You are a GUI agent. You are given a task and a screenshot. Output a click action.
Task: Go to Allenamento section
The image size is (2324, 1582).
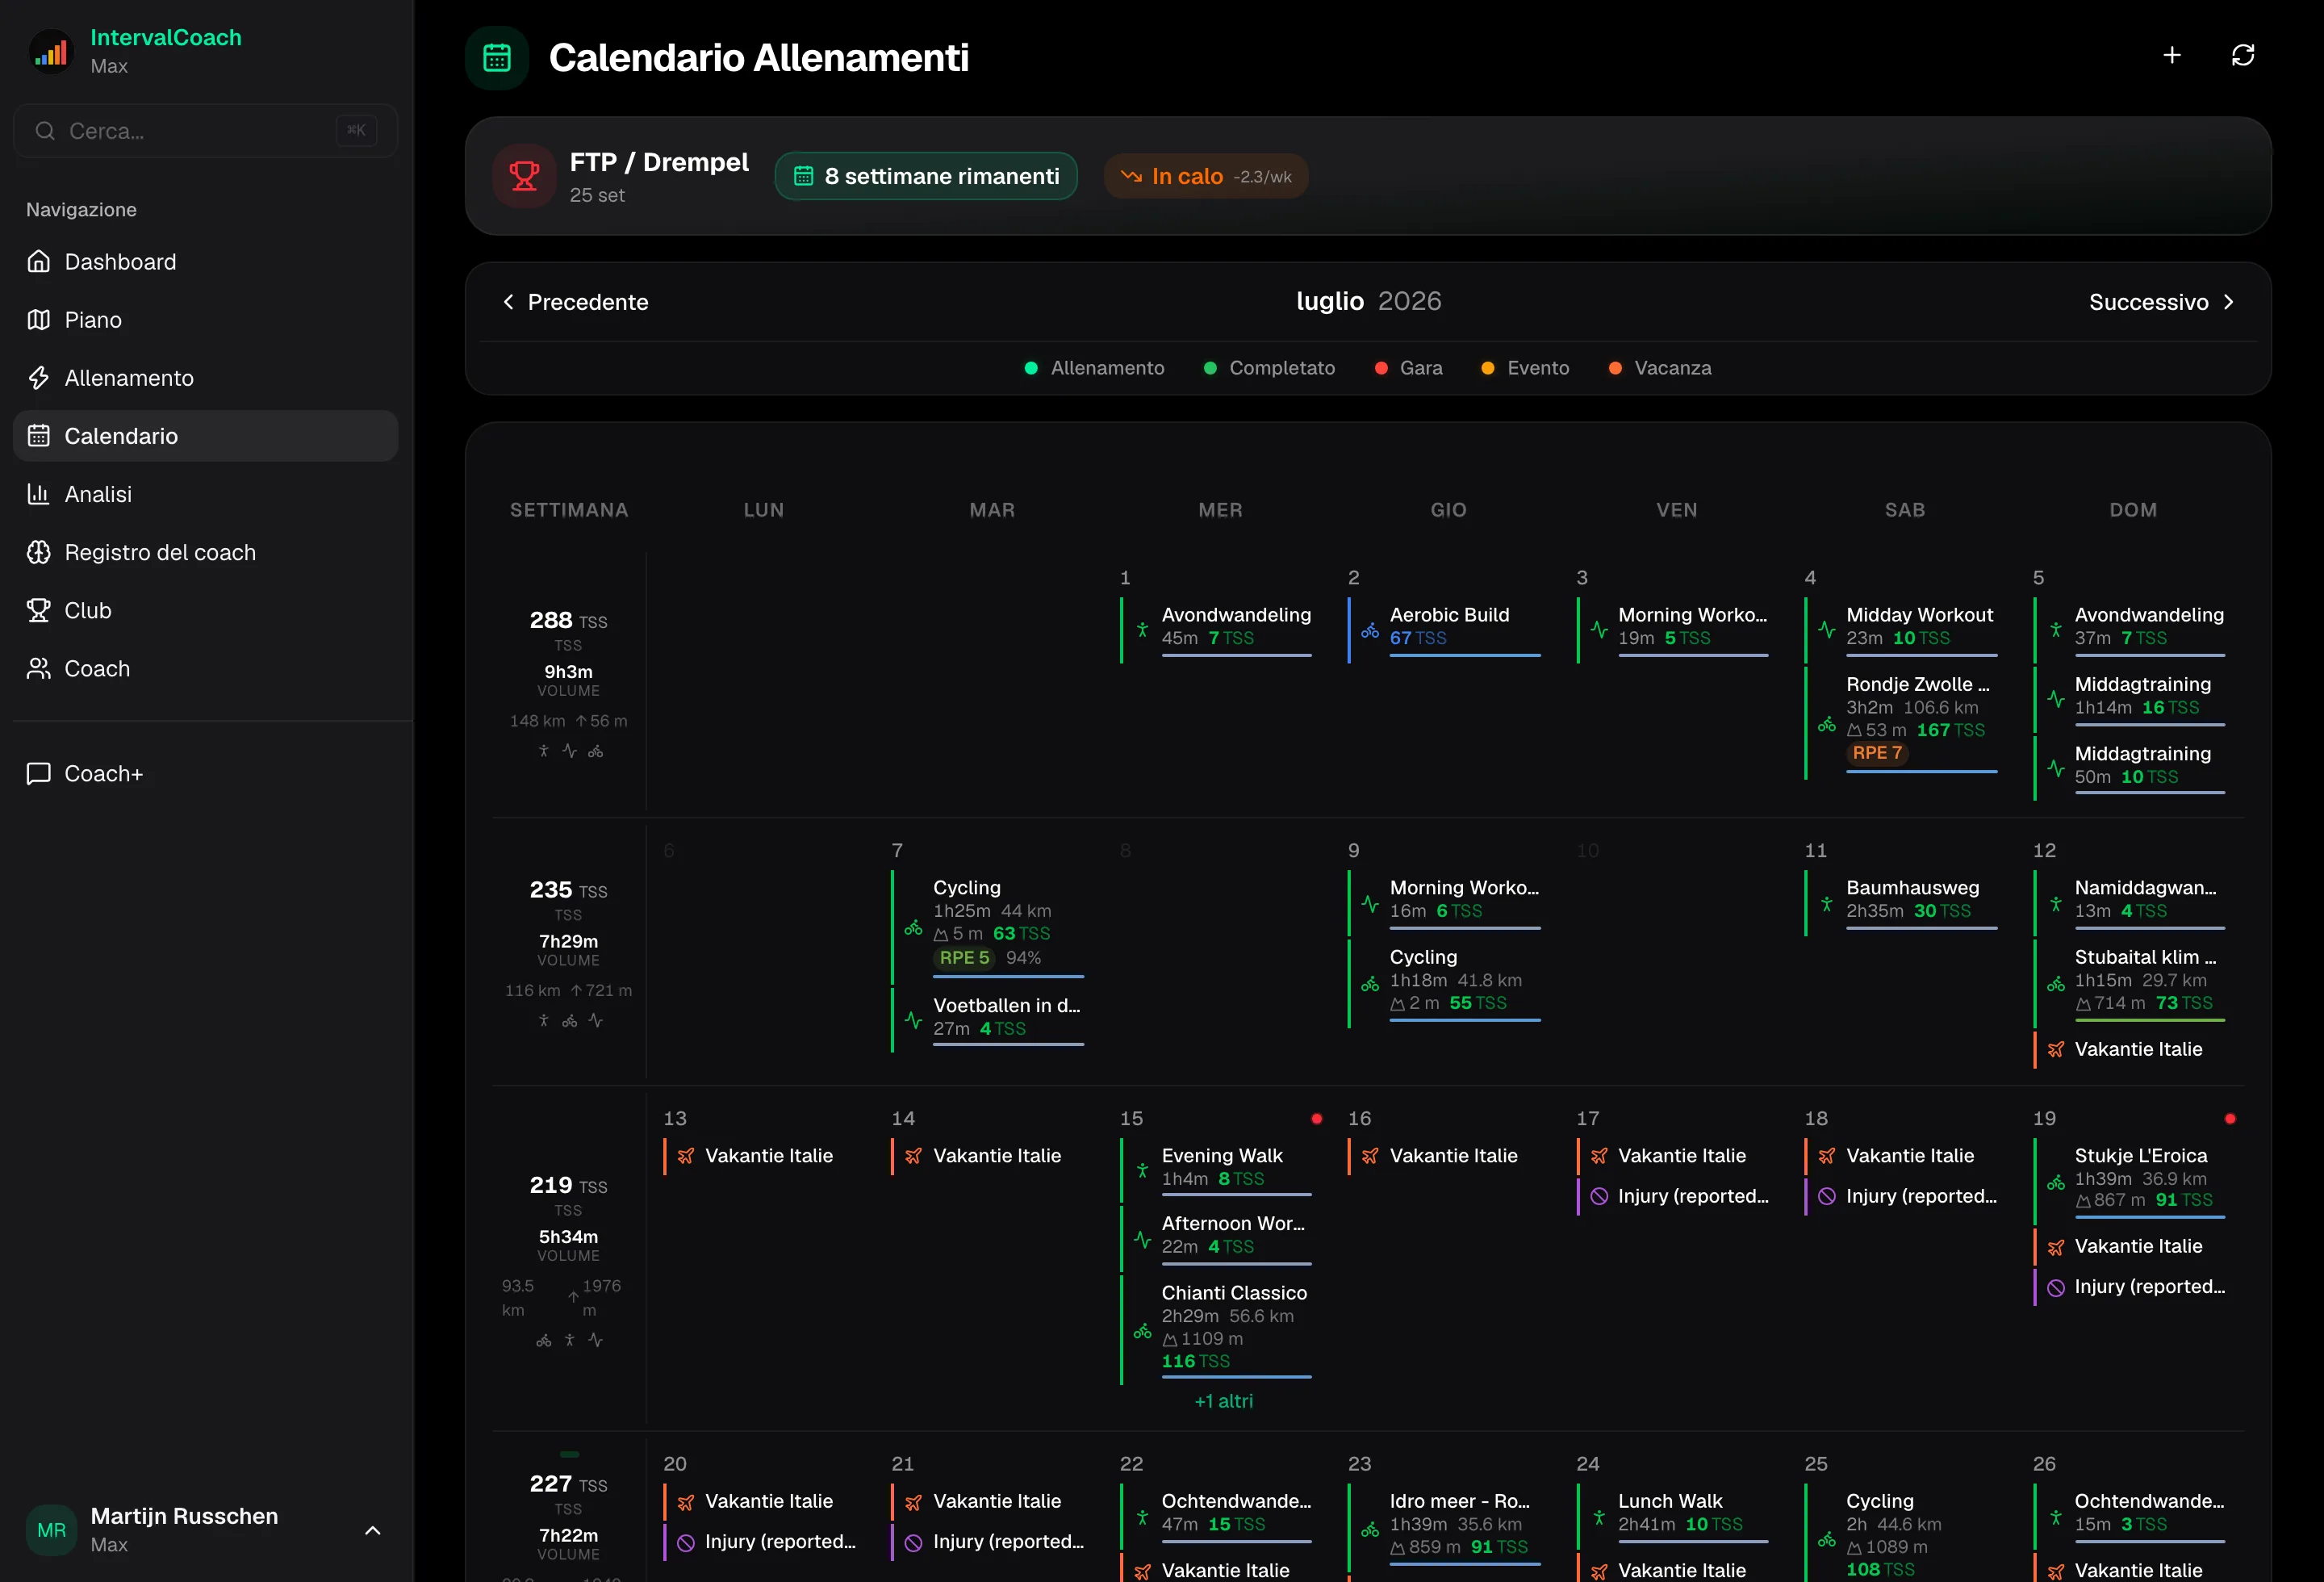[205, 378]
